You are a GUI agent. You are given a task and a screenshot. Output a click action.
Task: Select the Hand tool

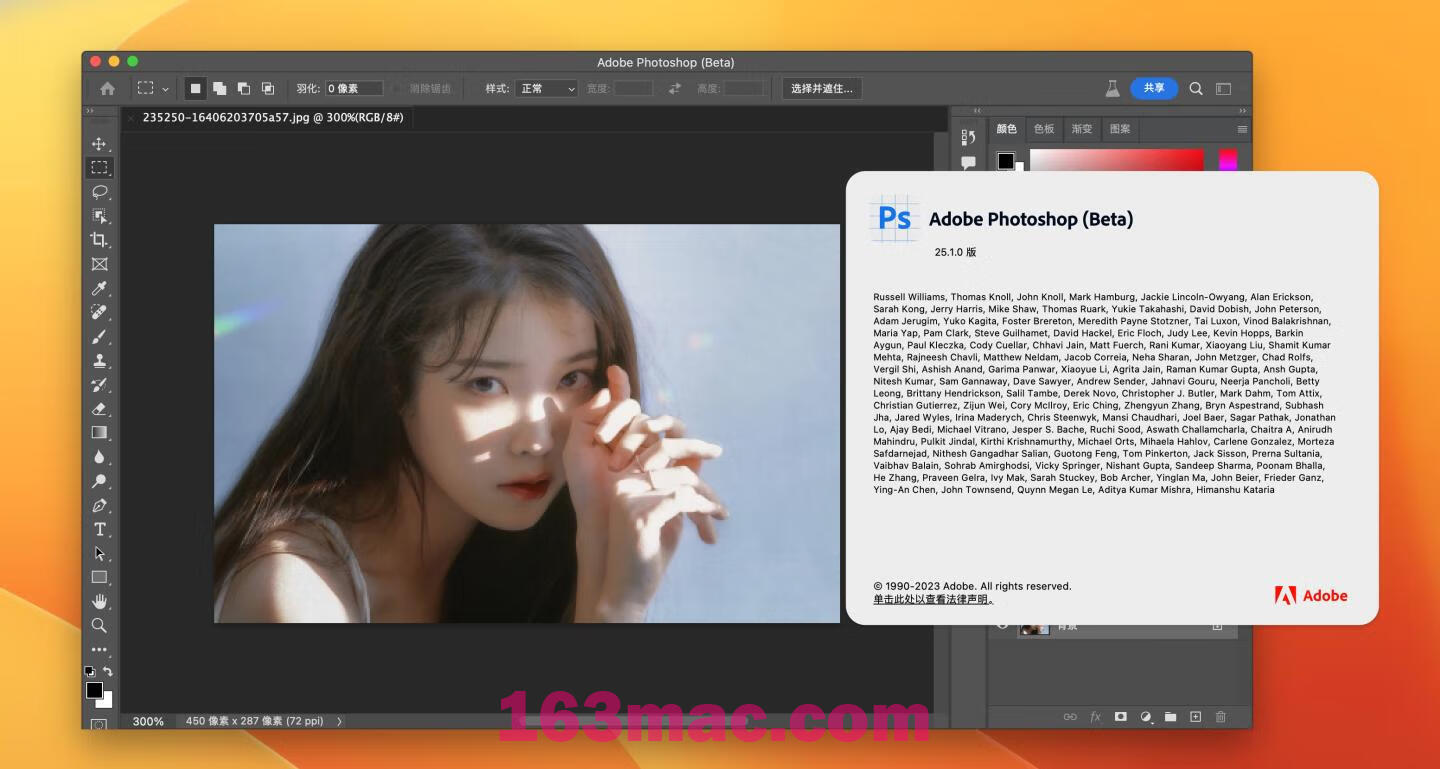tap(99, 601)
